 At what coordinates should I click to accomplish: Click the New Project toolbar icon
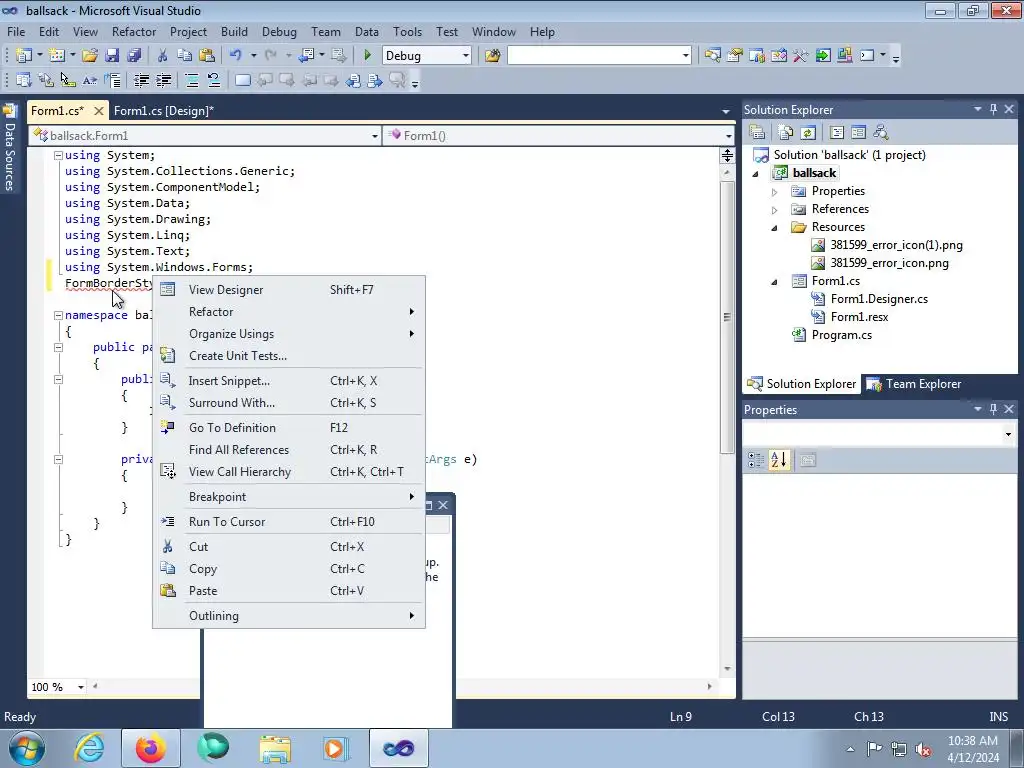pyautogui.click(x=24, y=56)
